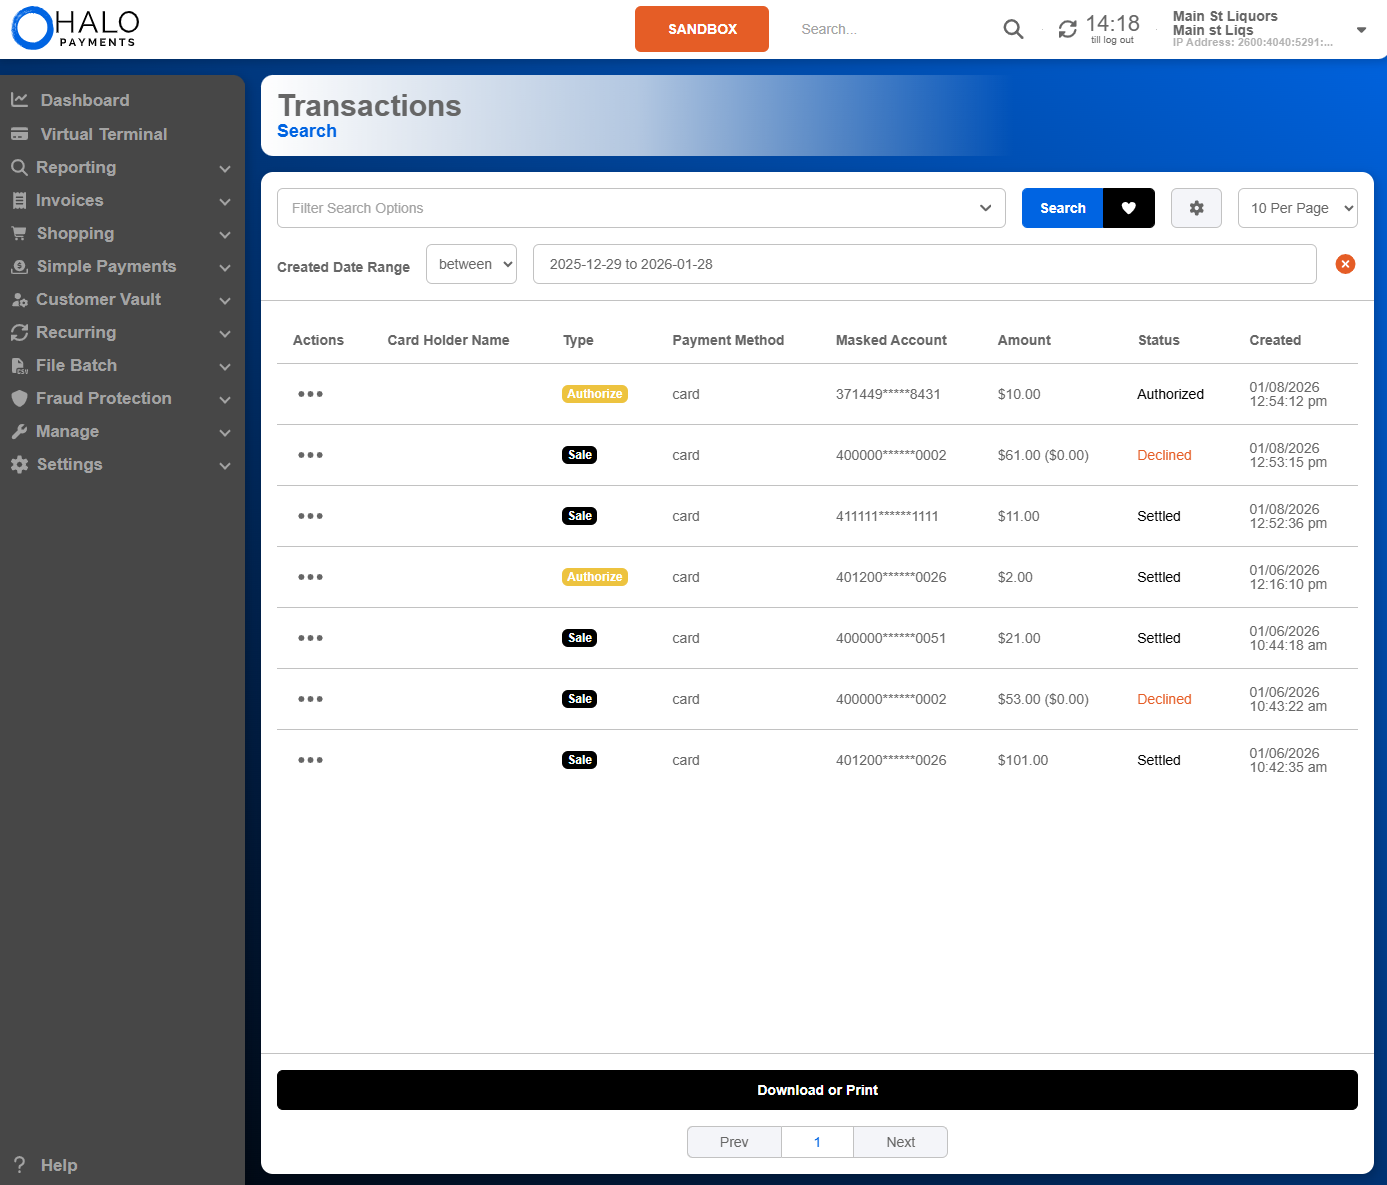Clear the date range with the red X
The height and width of the screenshot is (1185, 1387).
pyautogui.click(x=1345, y=264)
